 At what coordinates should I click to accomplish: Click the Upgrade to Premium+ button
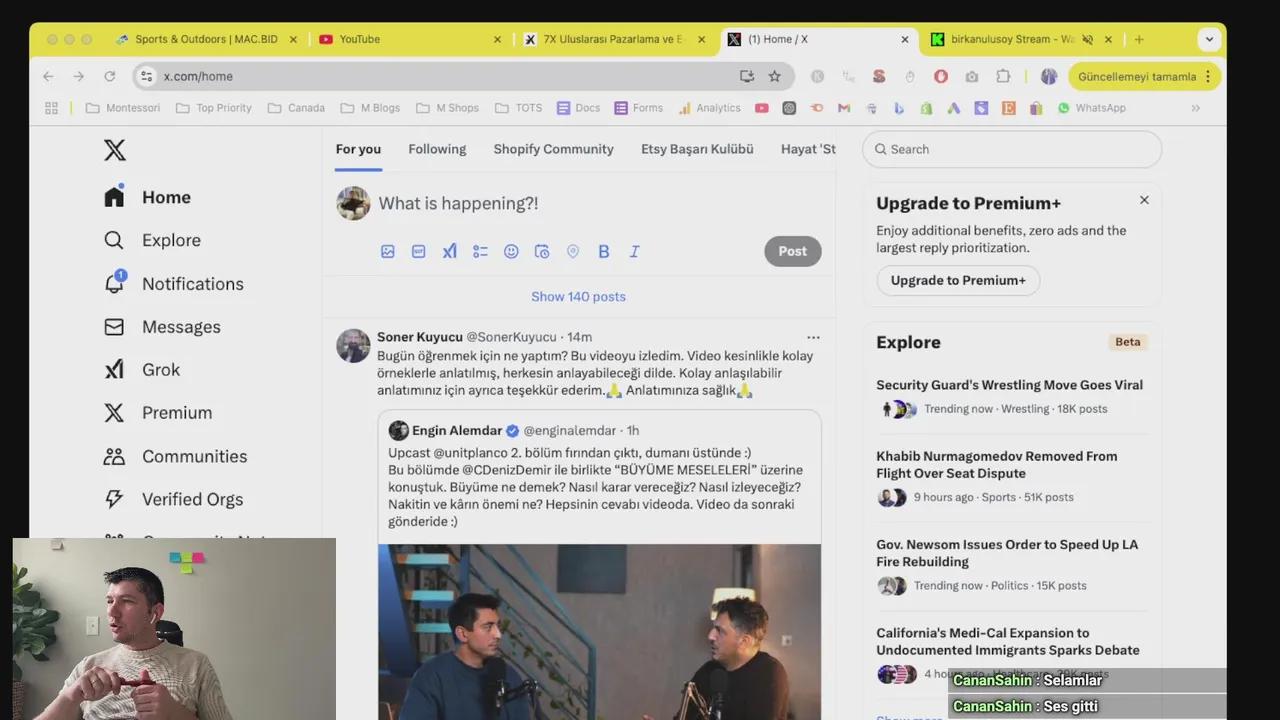point(958,280)
